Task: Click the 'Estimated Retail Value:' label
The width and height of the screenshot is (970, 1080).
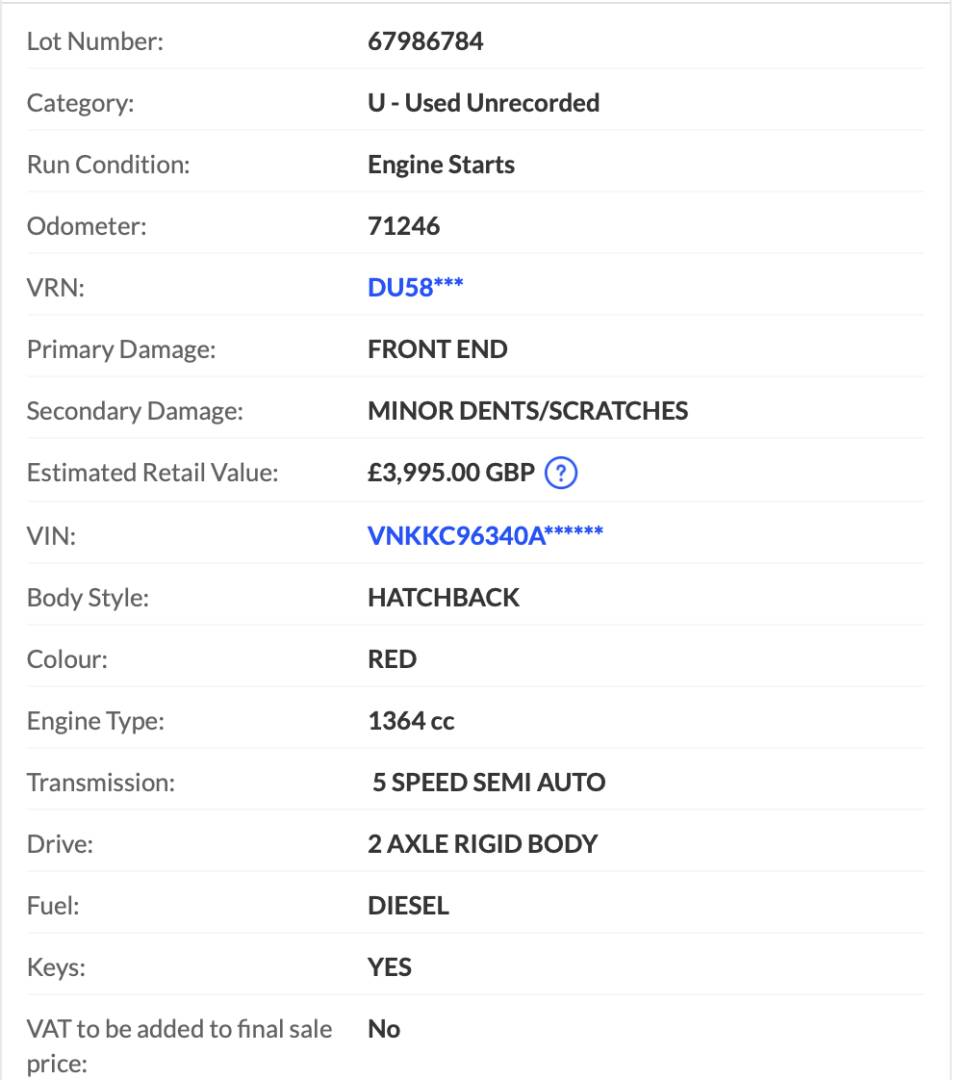Action: click(152, 473)
